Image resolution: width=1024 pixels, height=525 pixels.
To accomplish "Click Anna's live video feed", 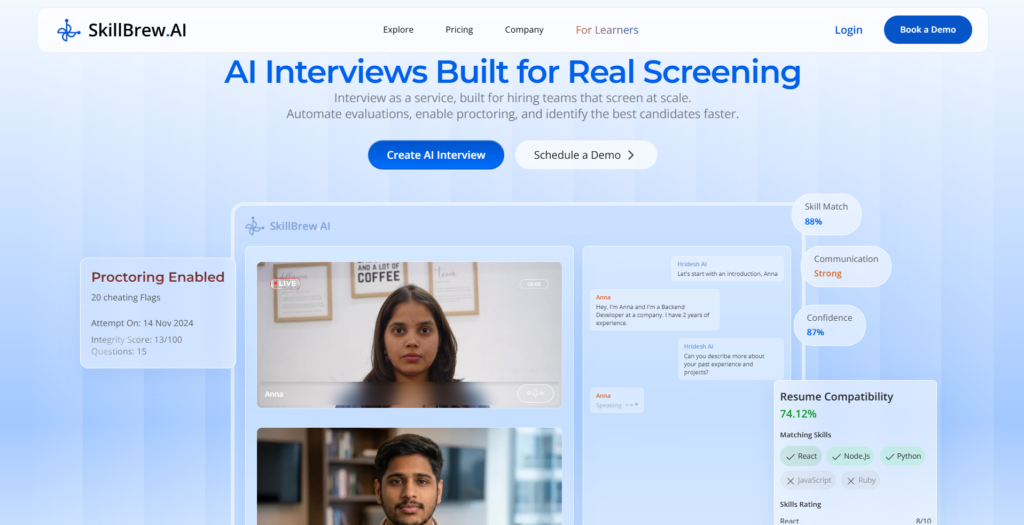I will click(409, 334).
